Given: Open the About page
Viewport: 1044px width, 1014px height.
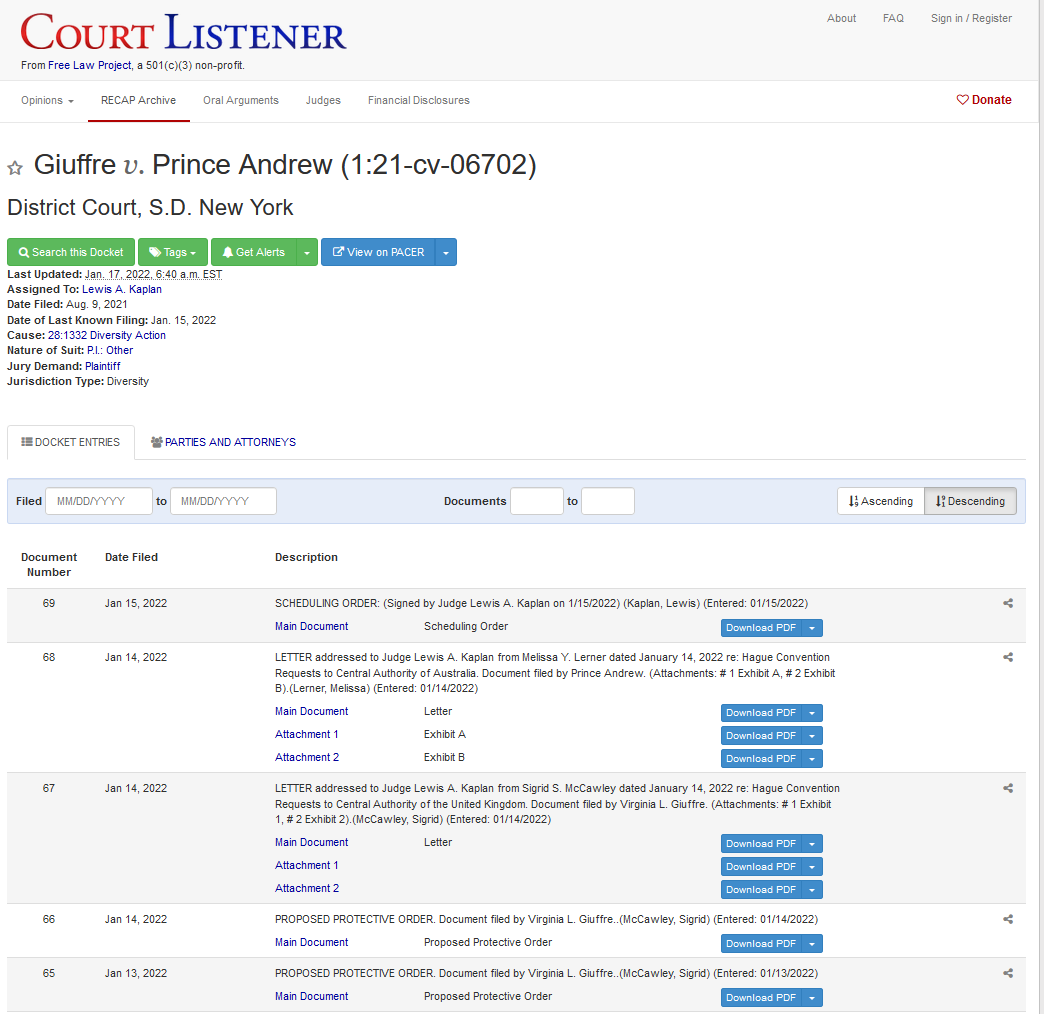Looking at the screenshot, I should click(x=842, y=19).
